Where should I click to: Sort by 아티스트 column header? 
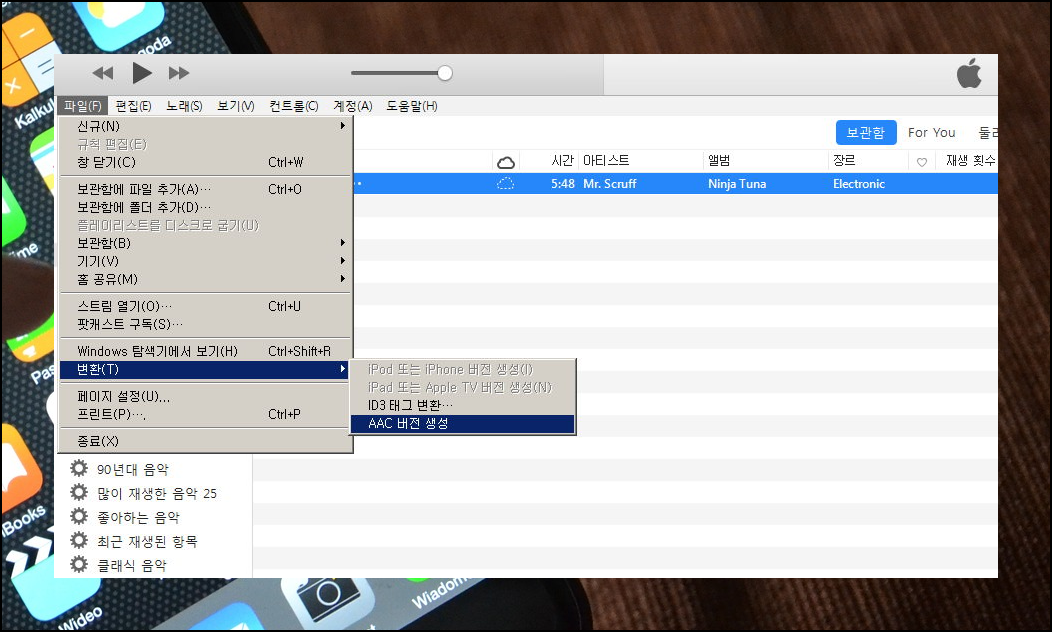point(606,161)
